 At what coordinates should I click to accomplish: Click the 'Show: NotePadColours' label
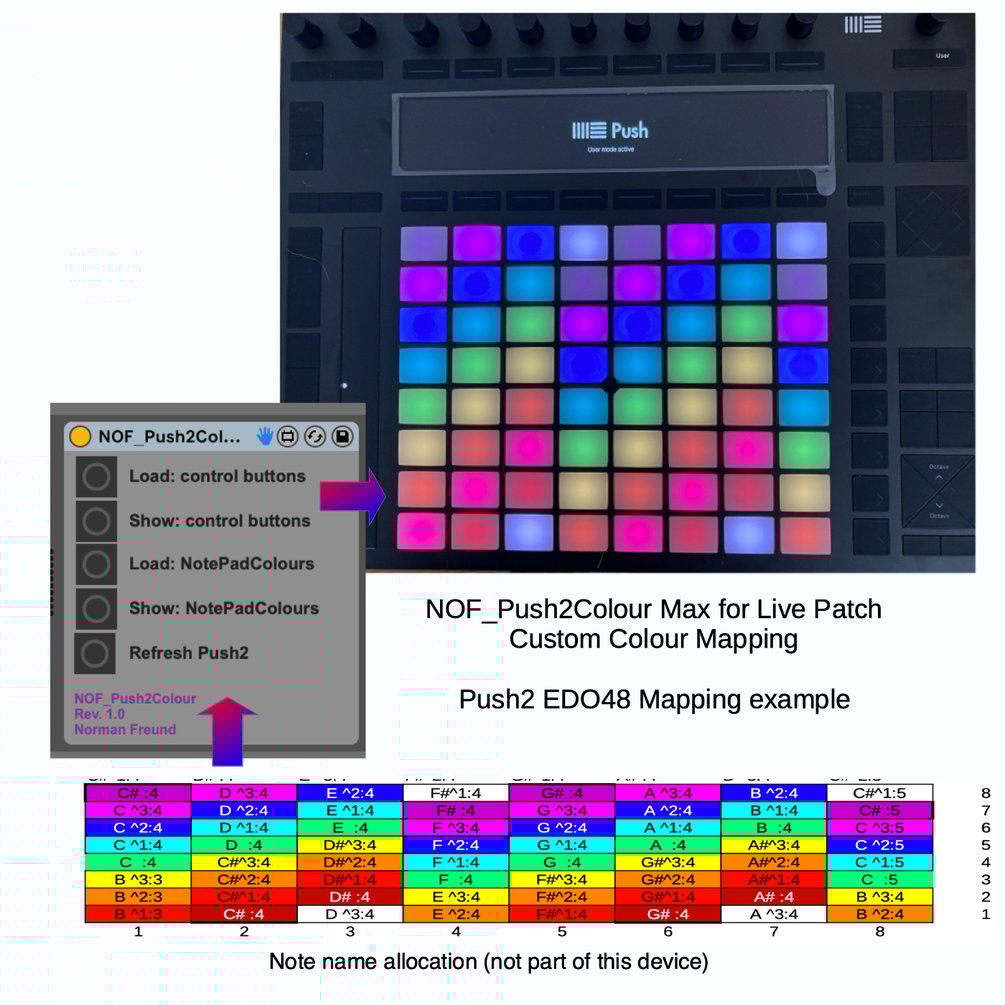click(x=224, y=608)
